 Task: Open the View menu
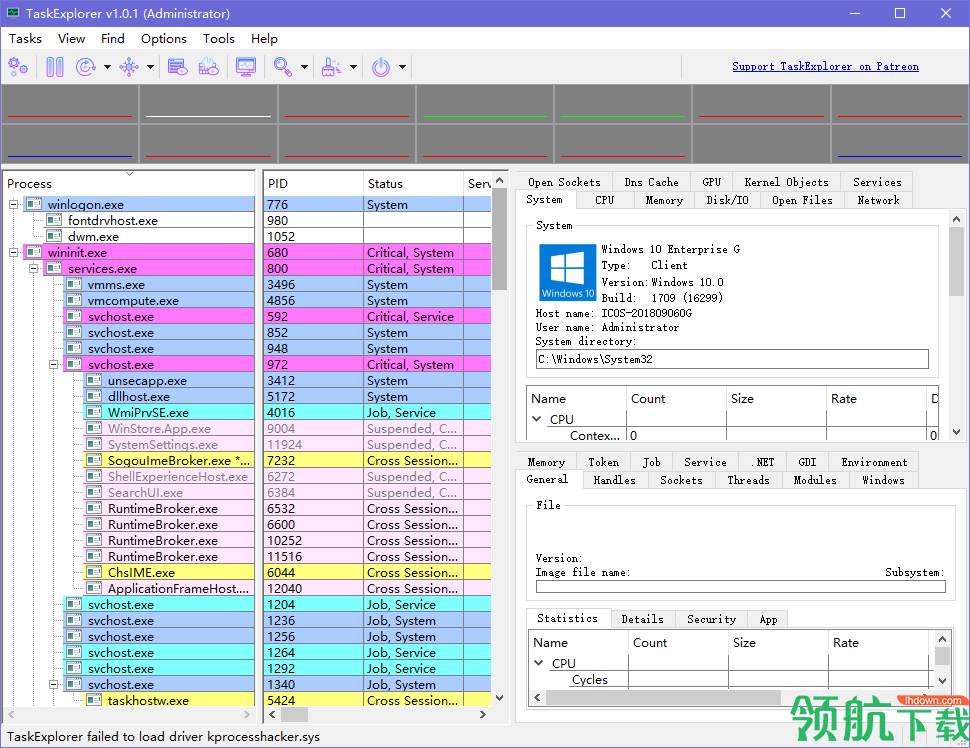coord(71,38)
